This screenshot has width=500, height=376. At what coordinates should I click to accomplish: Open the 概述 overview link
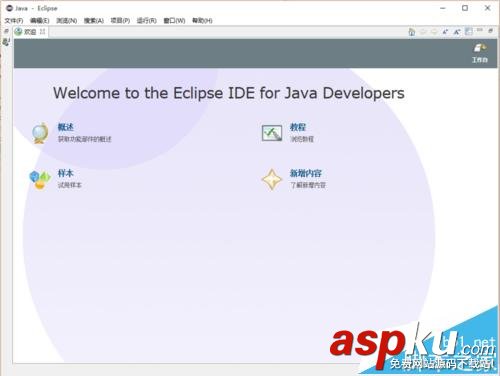[x=66, y=127]
